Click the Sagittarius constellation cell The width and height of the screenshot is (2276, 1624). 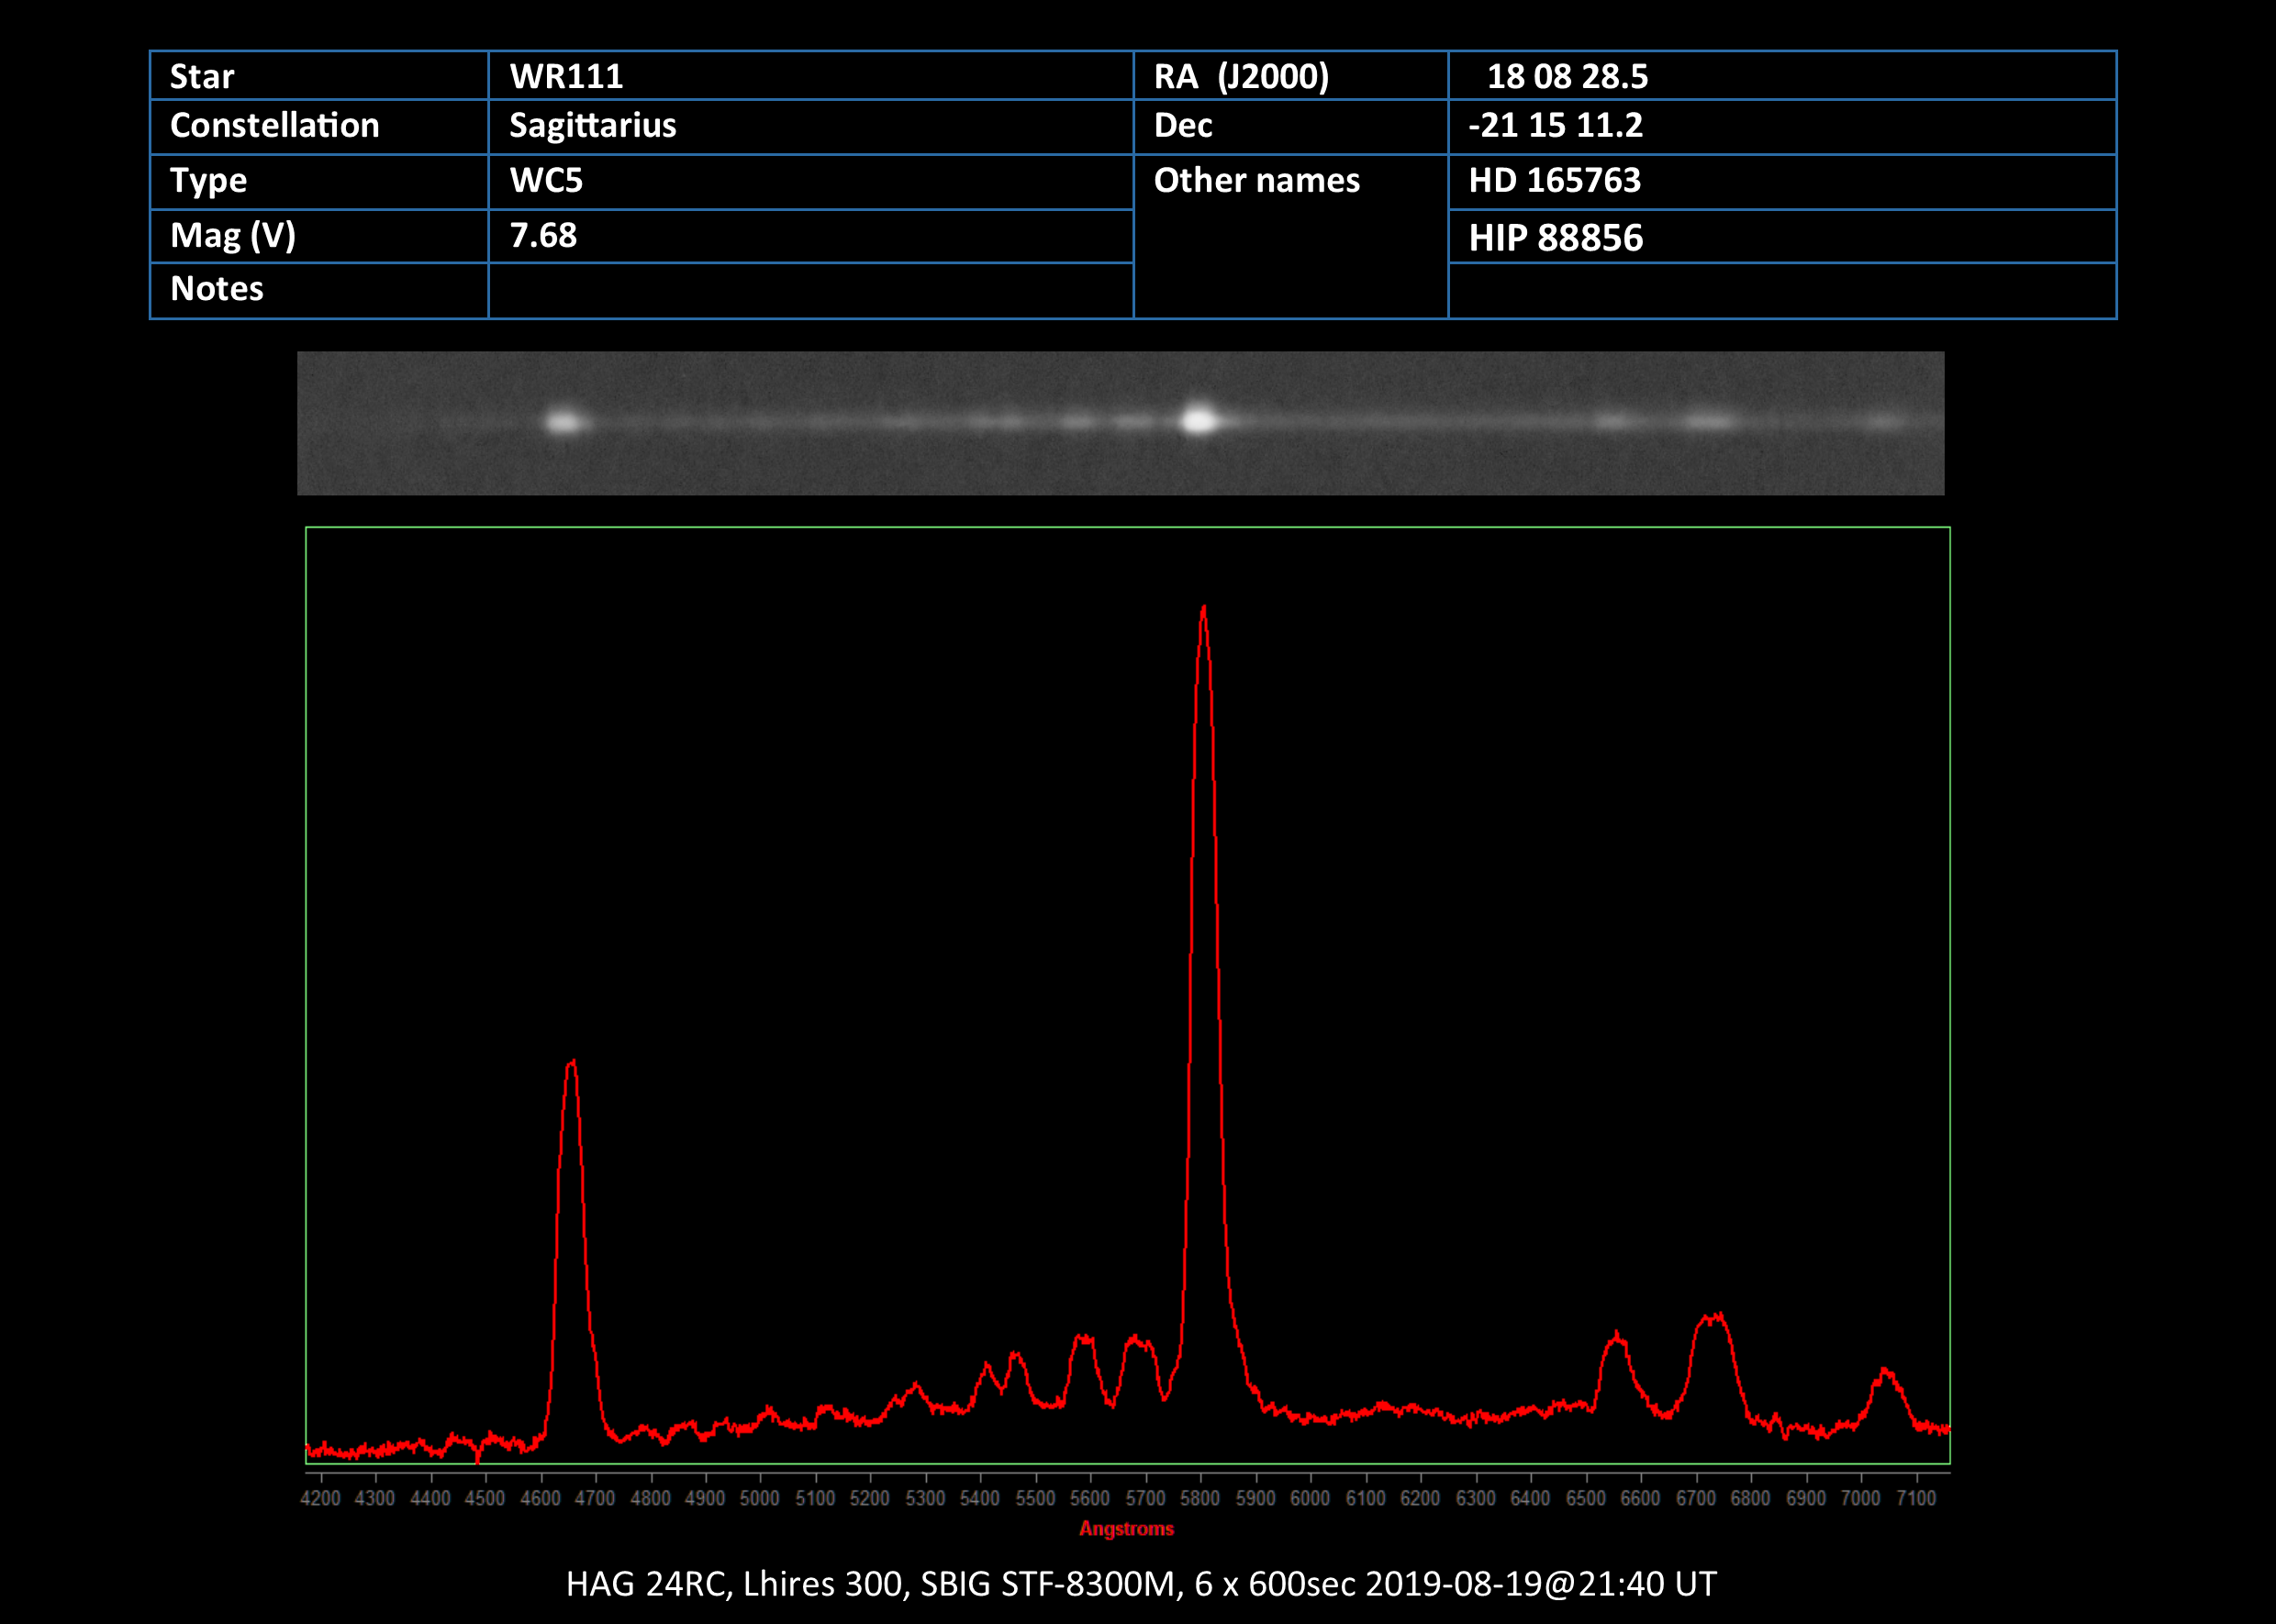[592, 126]
